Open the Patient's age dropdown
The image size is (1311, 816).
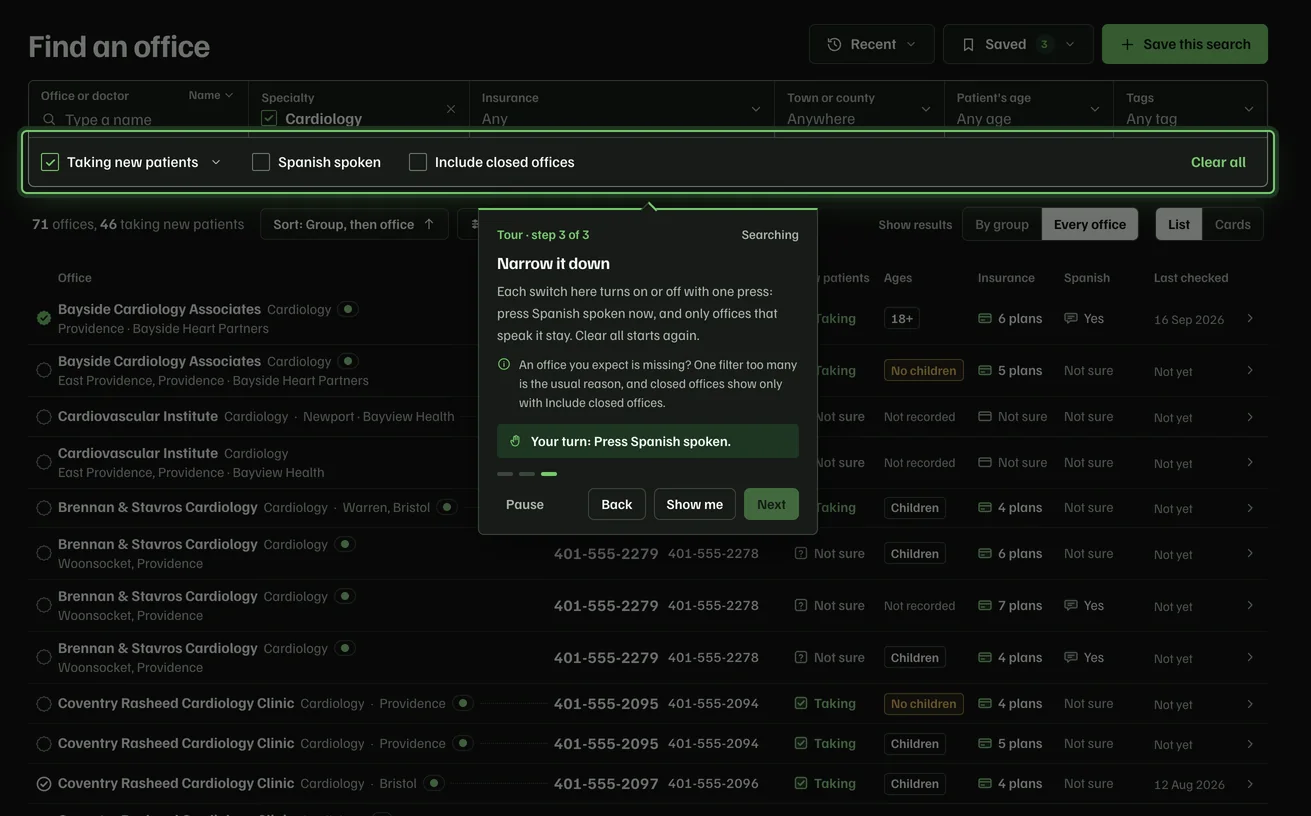(x=1028, y=109)
